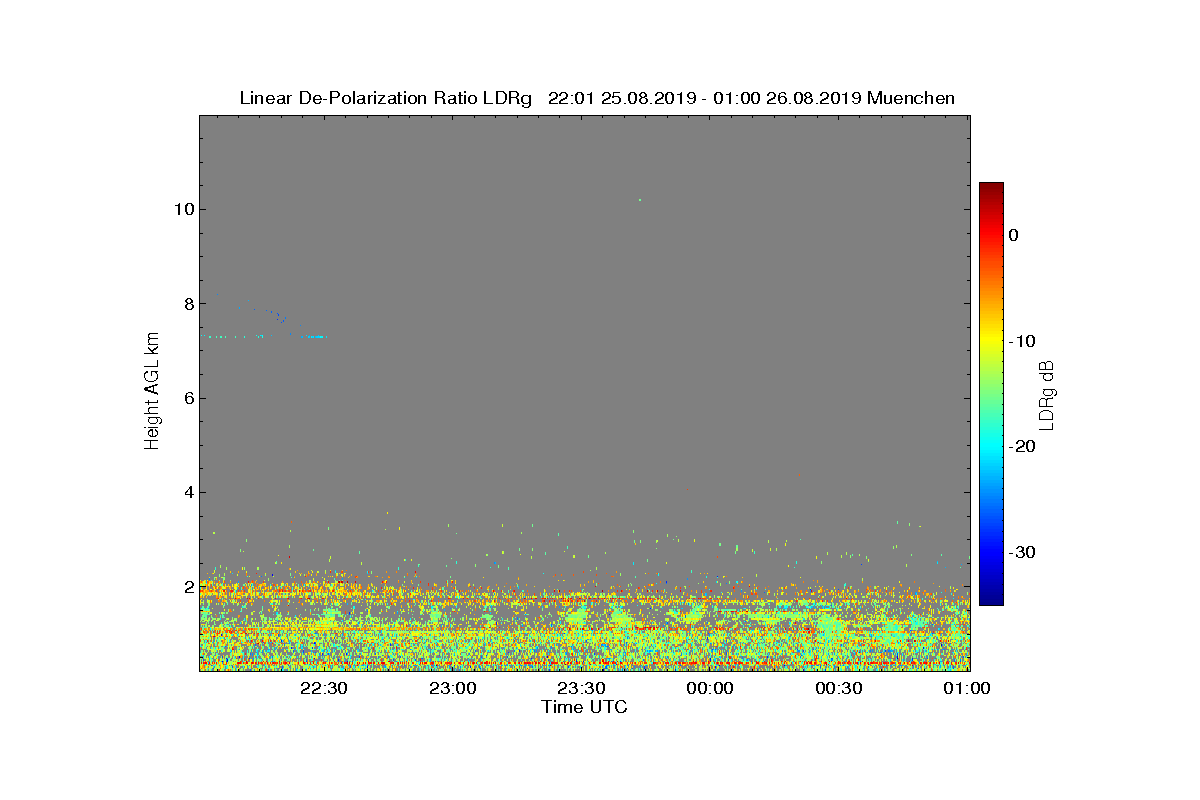Click the colorbar value 0

pos(1013,235)
